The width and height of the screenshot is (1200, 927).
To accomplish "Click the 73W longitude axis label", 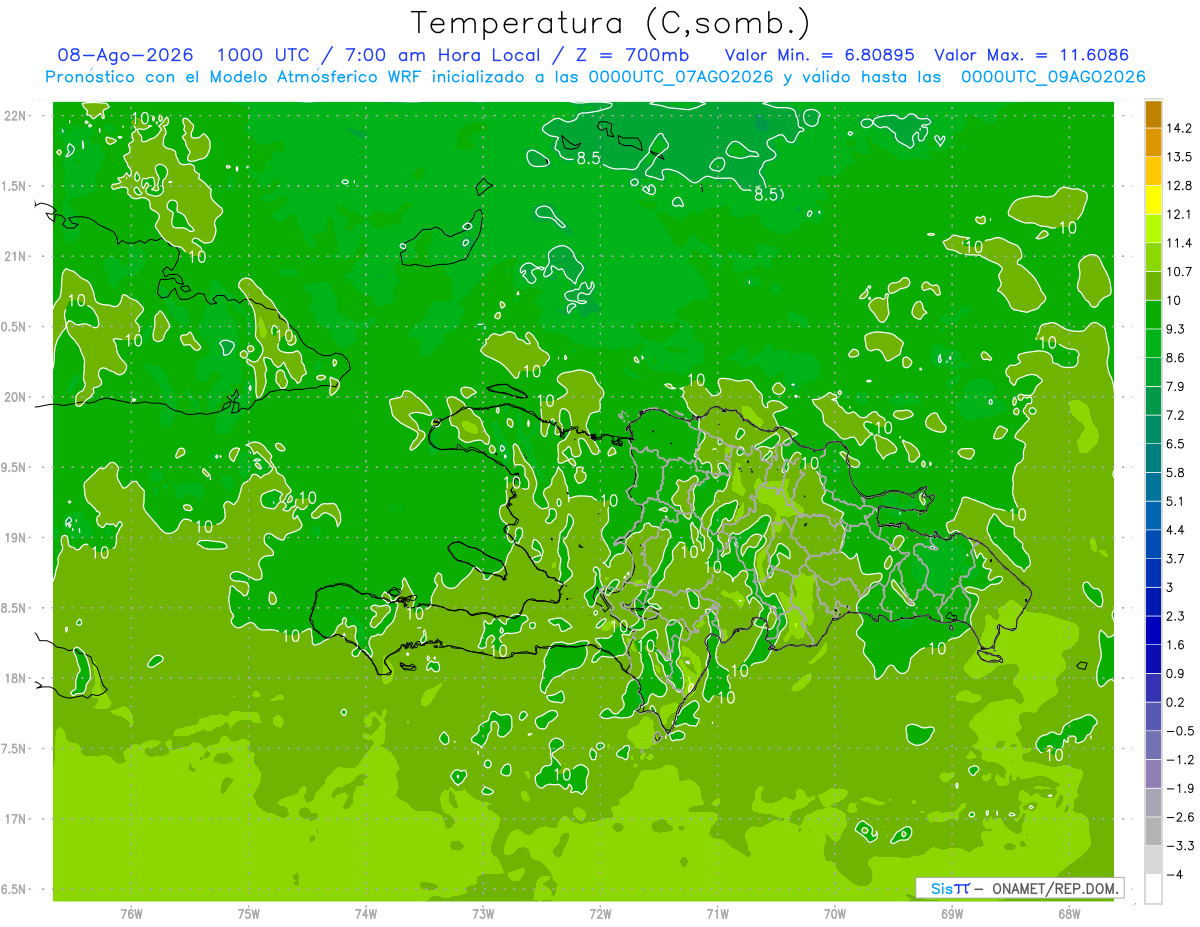I will point(483,914).
